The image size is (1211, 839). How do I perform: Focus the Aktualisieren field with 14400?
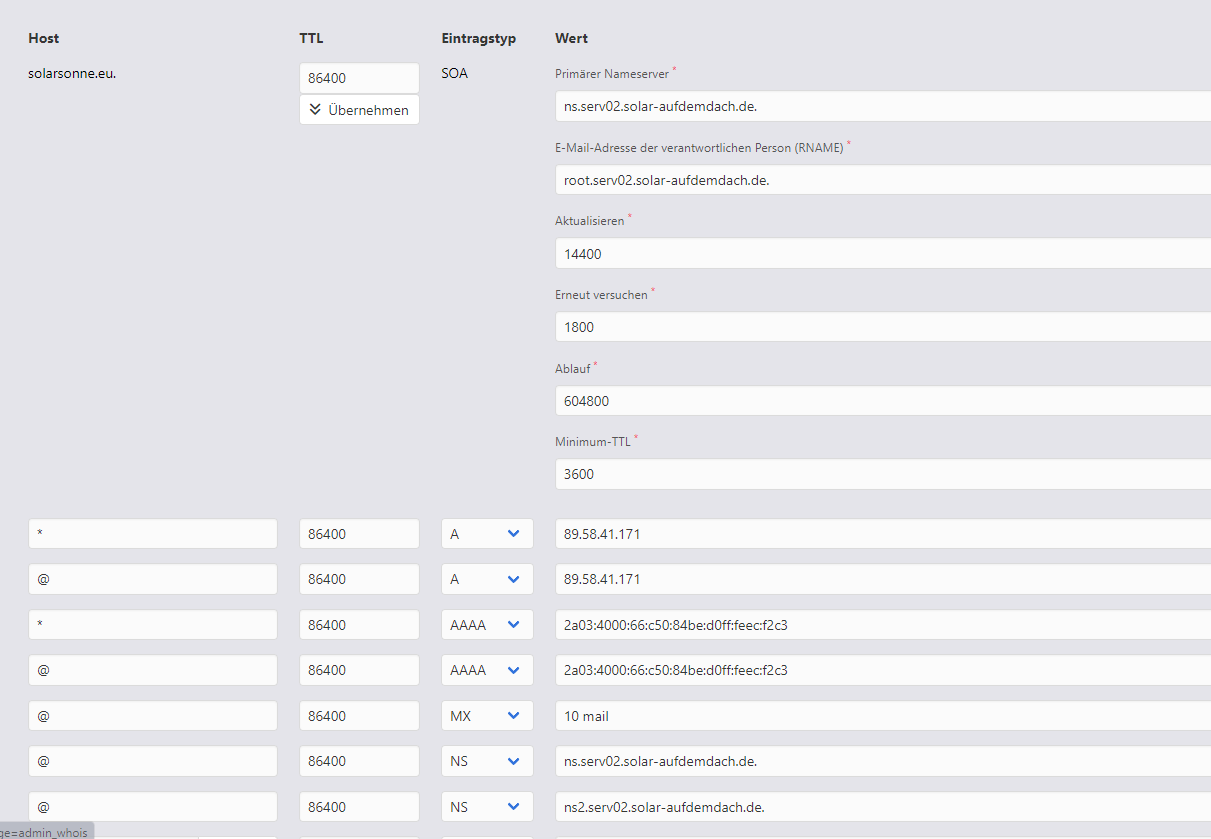point(880,254)
